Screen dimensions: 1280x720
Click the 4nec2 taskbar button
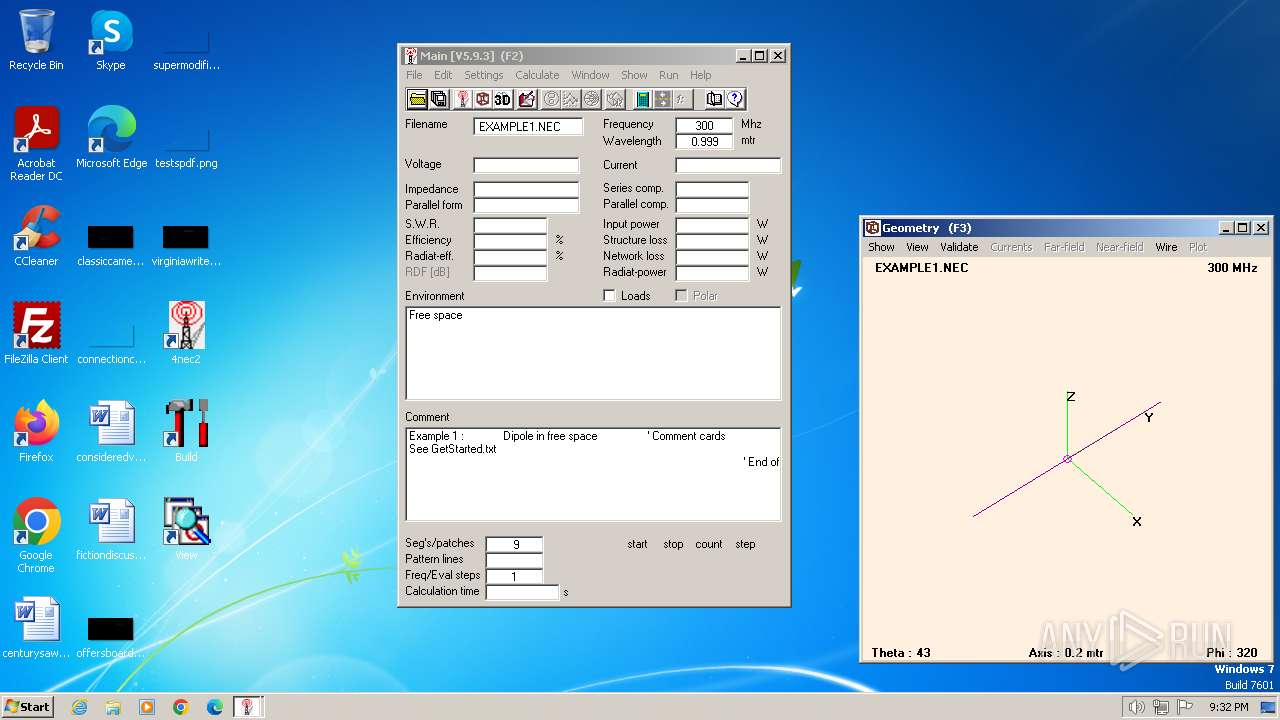[x=247, y=707]
